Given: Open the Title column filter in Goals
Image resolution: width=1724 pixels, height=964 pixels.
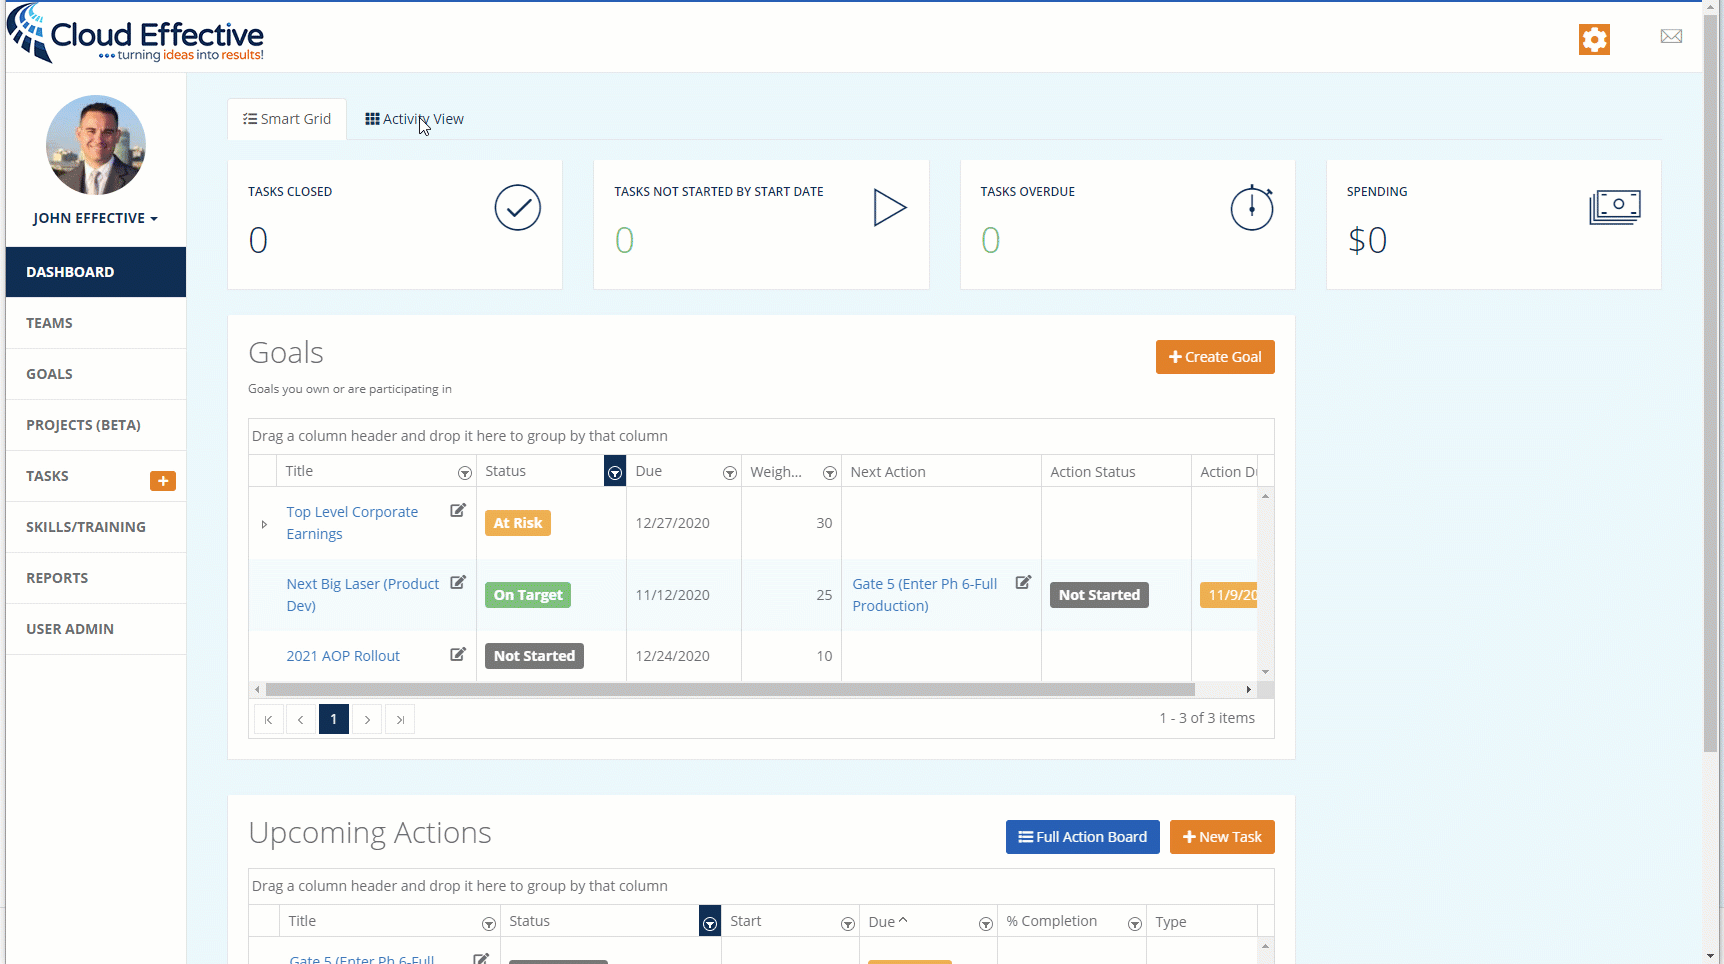Looking at the screenshot, I should tap(464, 472).
